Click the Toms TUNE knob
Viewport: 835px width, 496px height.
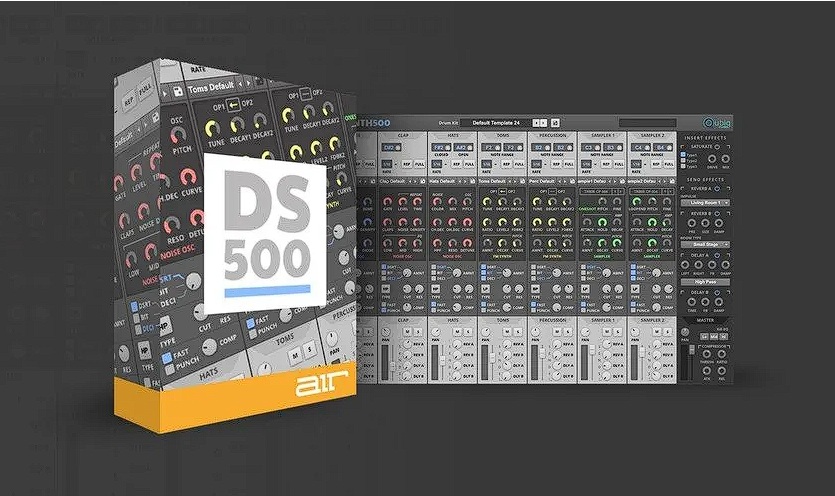click(487, 202)
